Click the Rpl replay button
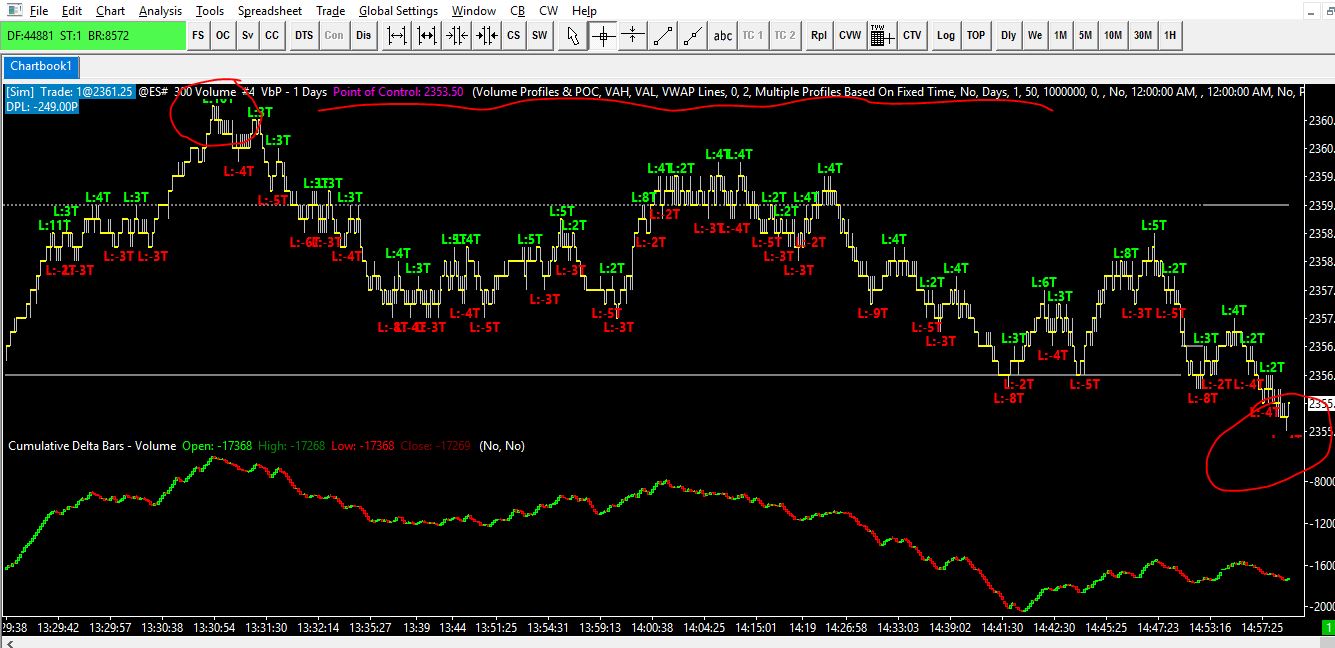This screenshot has width=1335, height=648. 819,35
